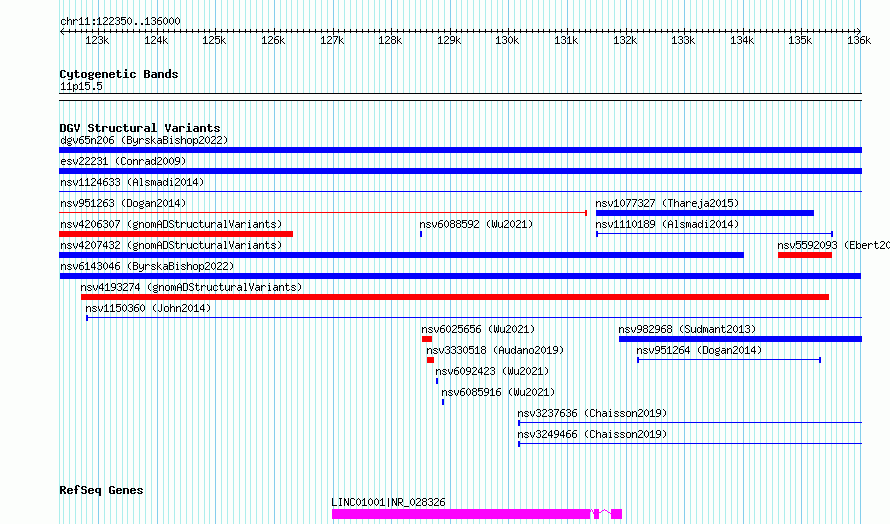Image resolution: width=890 pixels, height=524 pixels.
Task: Select the nsv951264 thin blue line
Action: (729, 360)
